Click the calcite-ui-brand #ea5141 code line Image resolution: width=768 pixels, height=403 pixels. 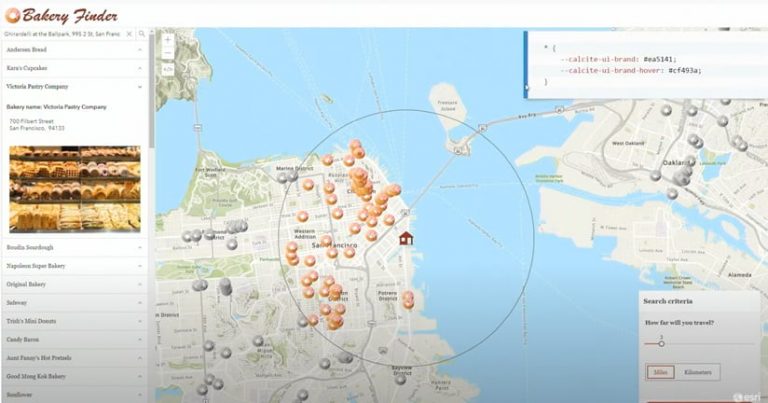(x=618, y=59)
